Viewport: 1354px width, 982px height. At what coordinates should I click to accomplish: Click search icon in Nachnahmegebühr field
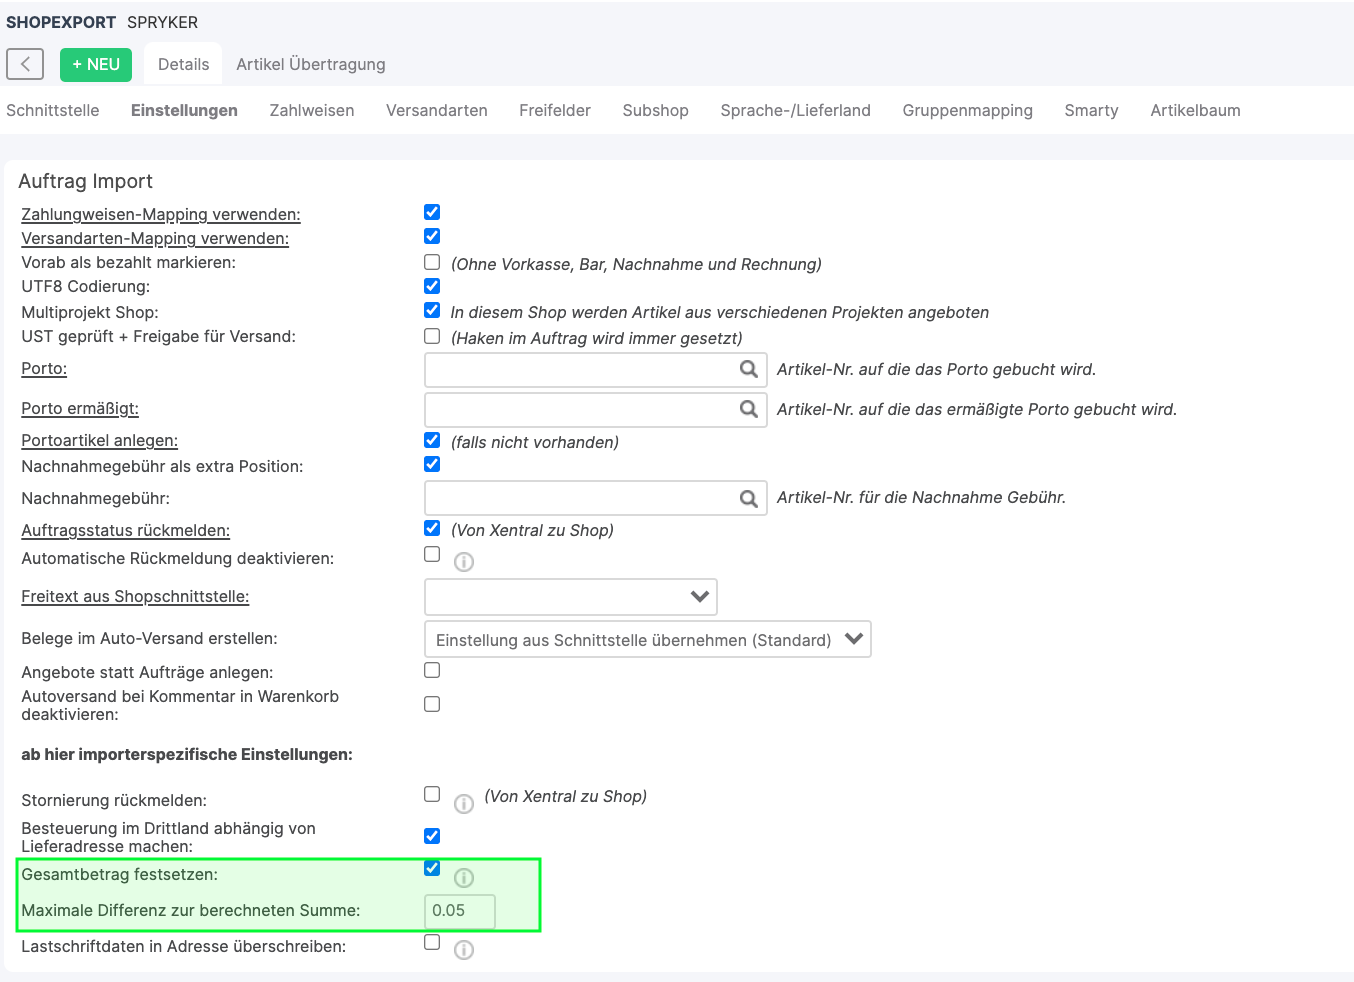(x=748, y=498)
